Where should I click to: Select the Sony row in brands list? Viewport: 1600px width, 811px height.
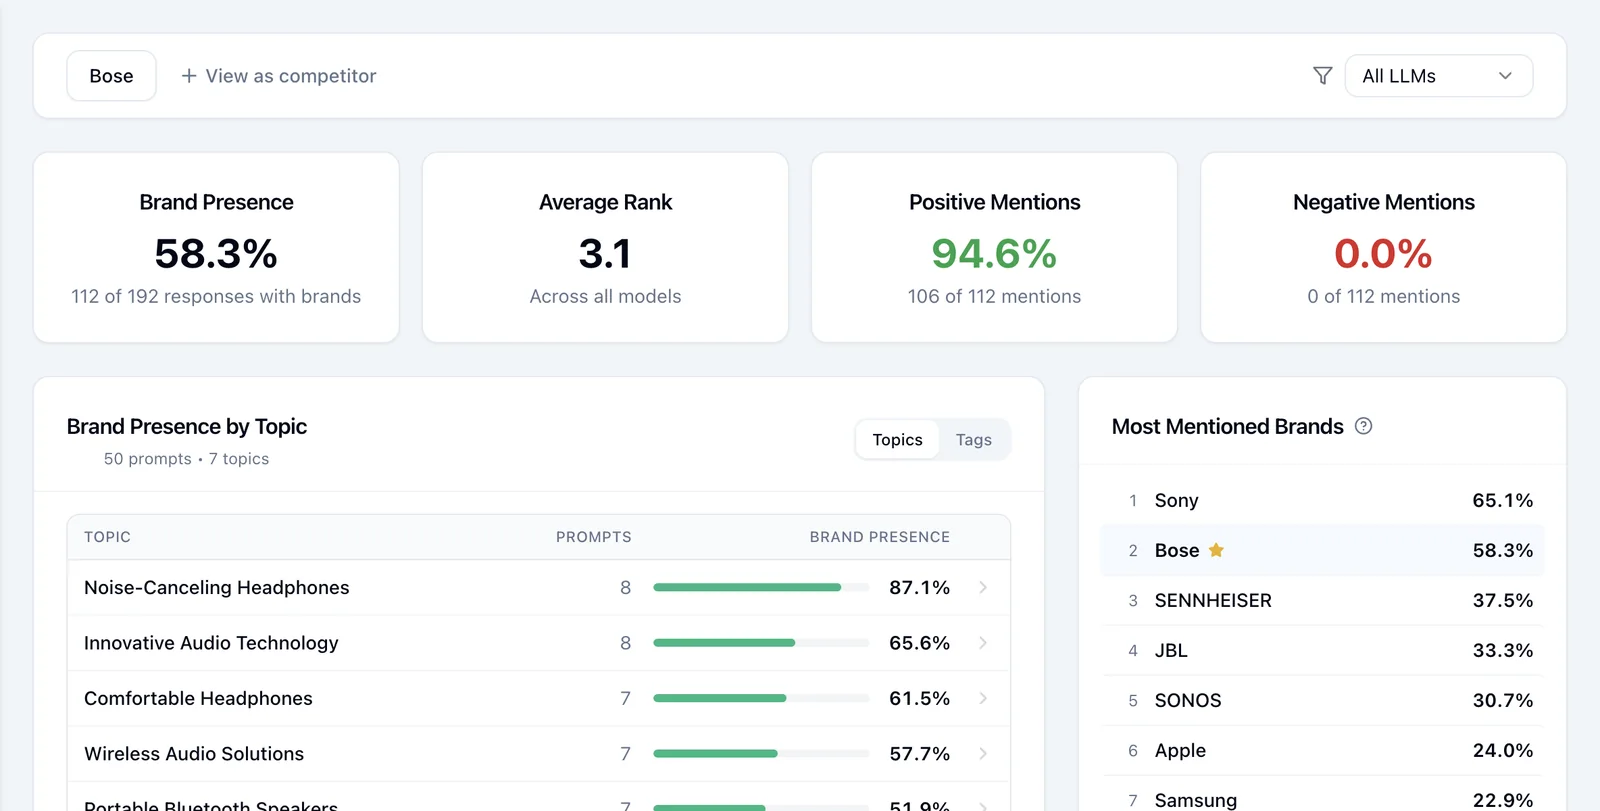1322,500
